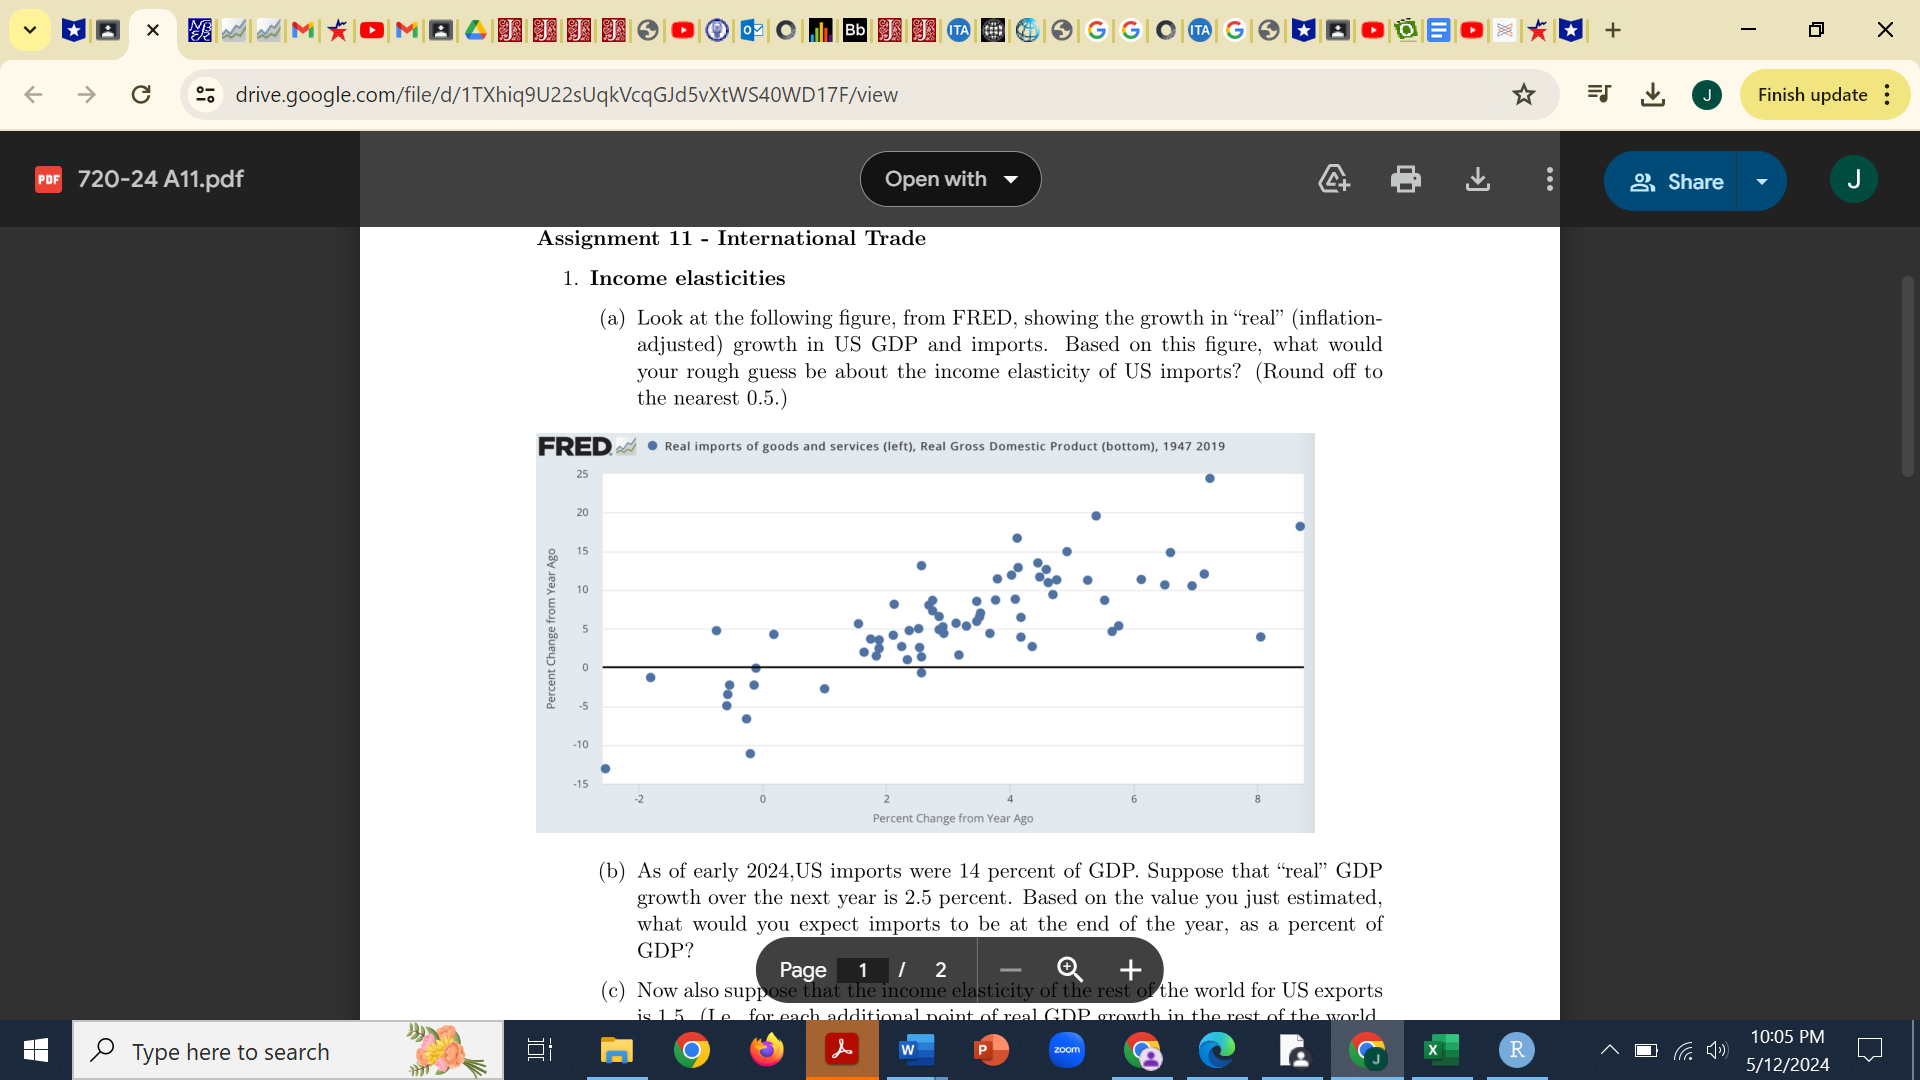Click the magnifier reset zoom icon
This screenshot has height=1080, width=1920.
[x=1069, y=969]
